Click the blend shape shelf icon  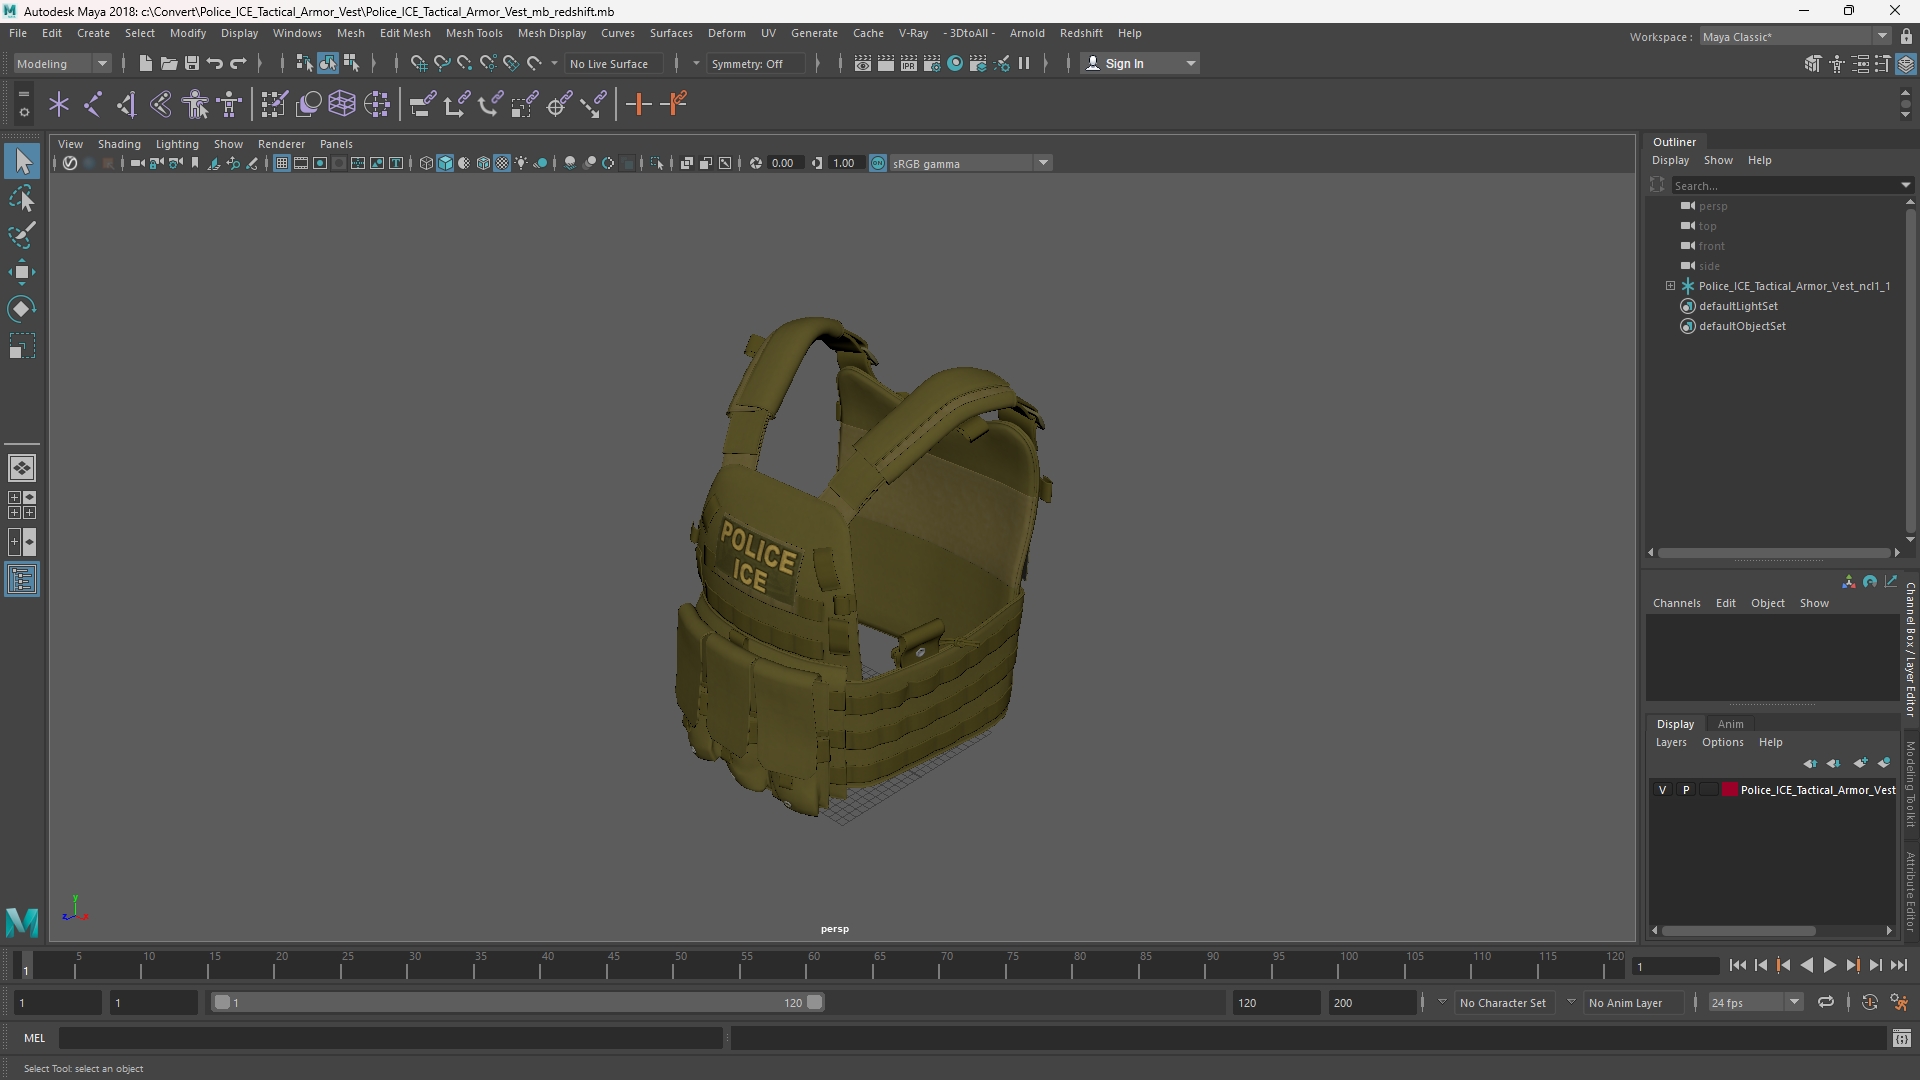309,104
